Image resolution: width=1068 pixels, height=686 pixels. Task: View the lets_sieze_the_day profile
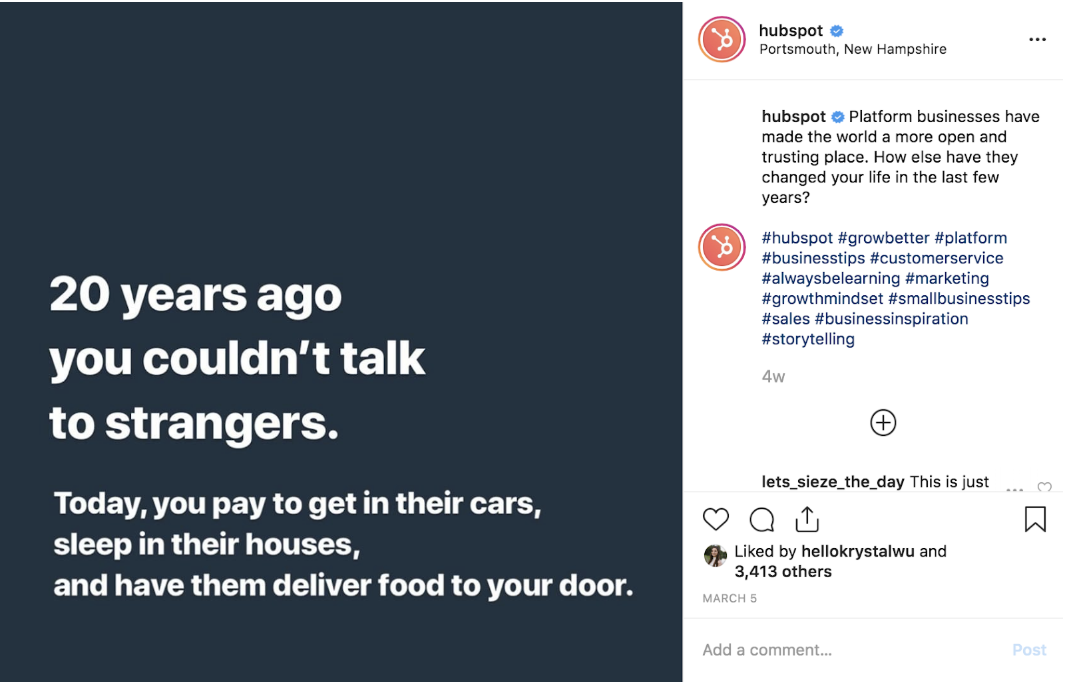833,482
